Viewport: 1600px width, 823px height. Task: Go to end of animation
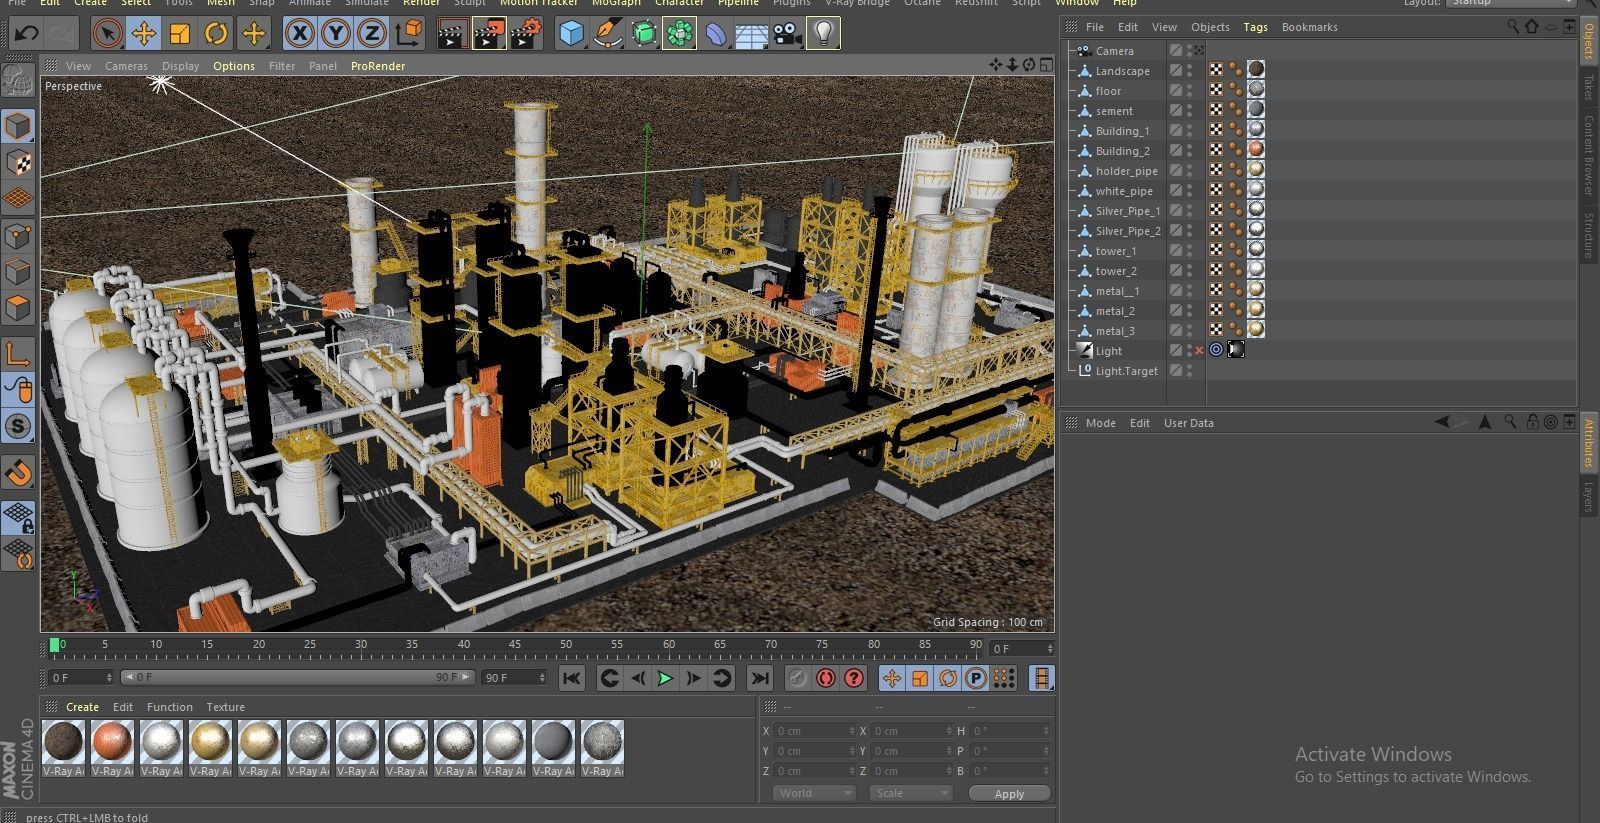pyautogui.click(x=760, y=678)
